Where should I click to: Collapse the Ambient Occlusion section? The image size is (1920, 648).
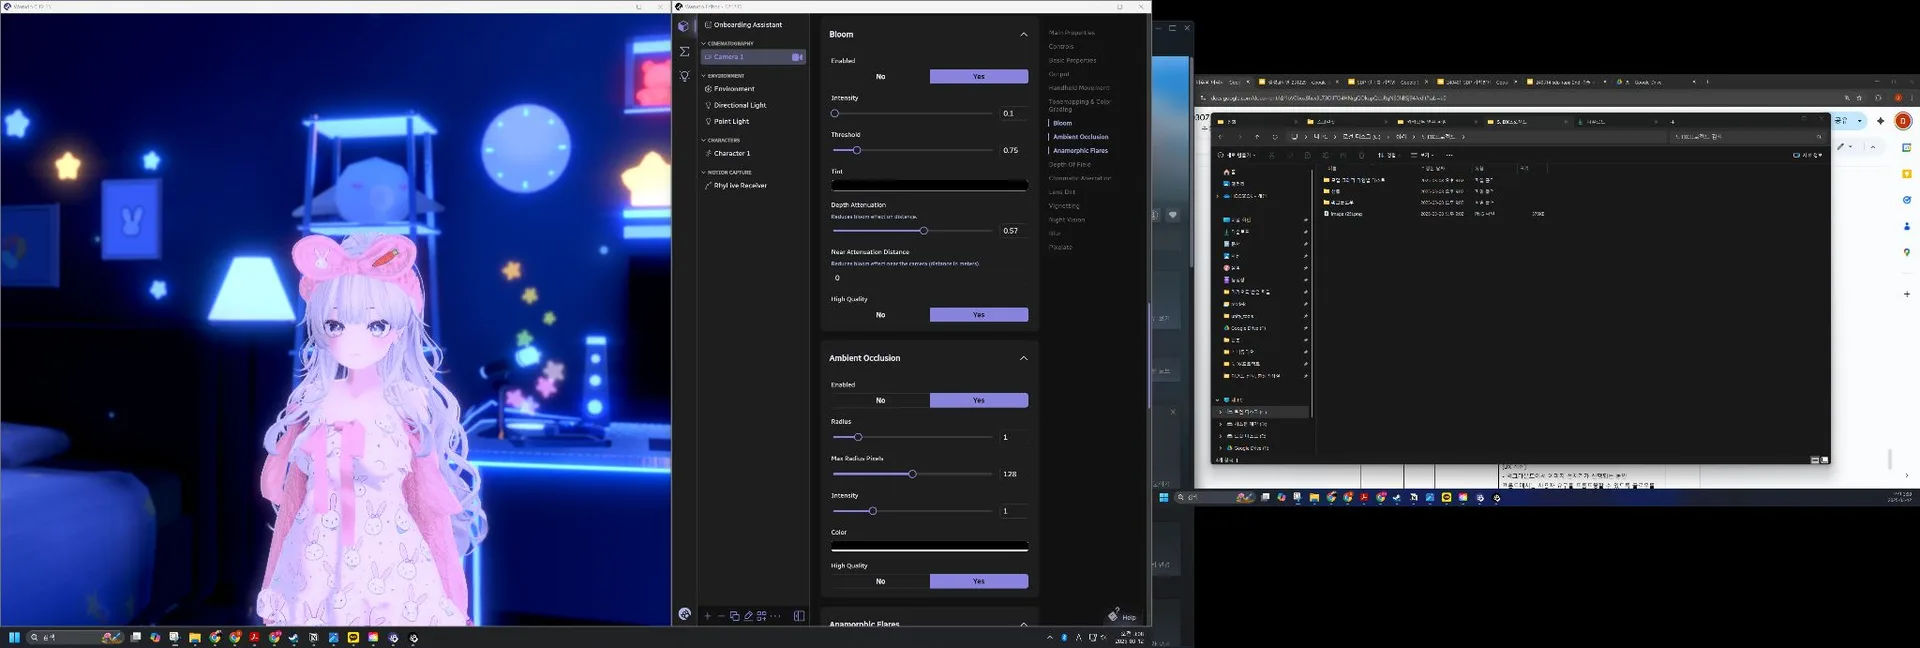point(1023,358)
